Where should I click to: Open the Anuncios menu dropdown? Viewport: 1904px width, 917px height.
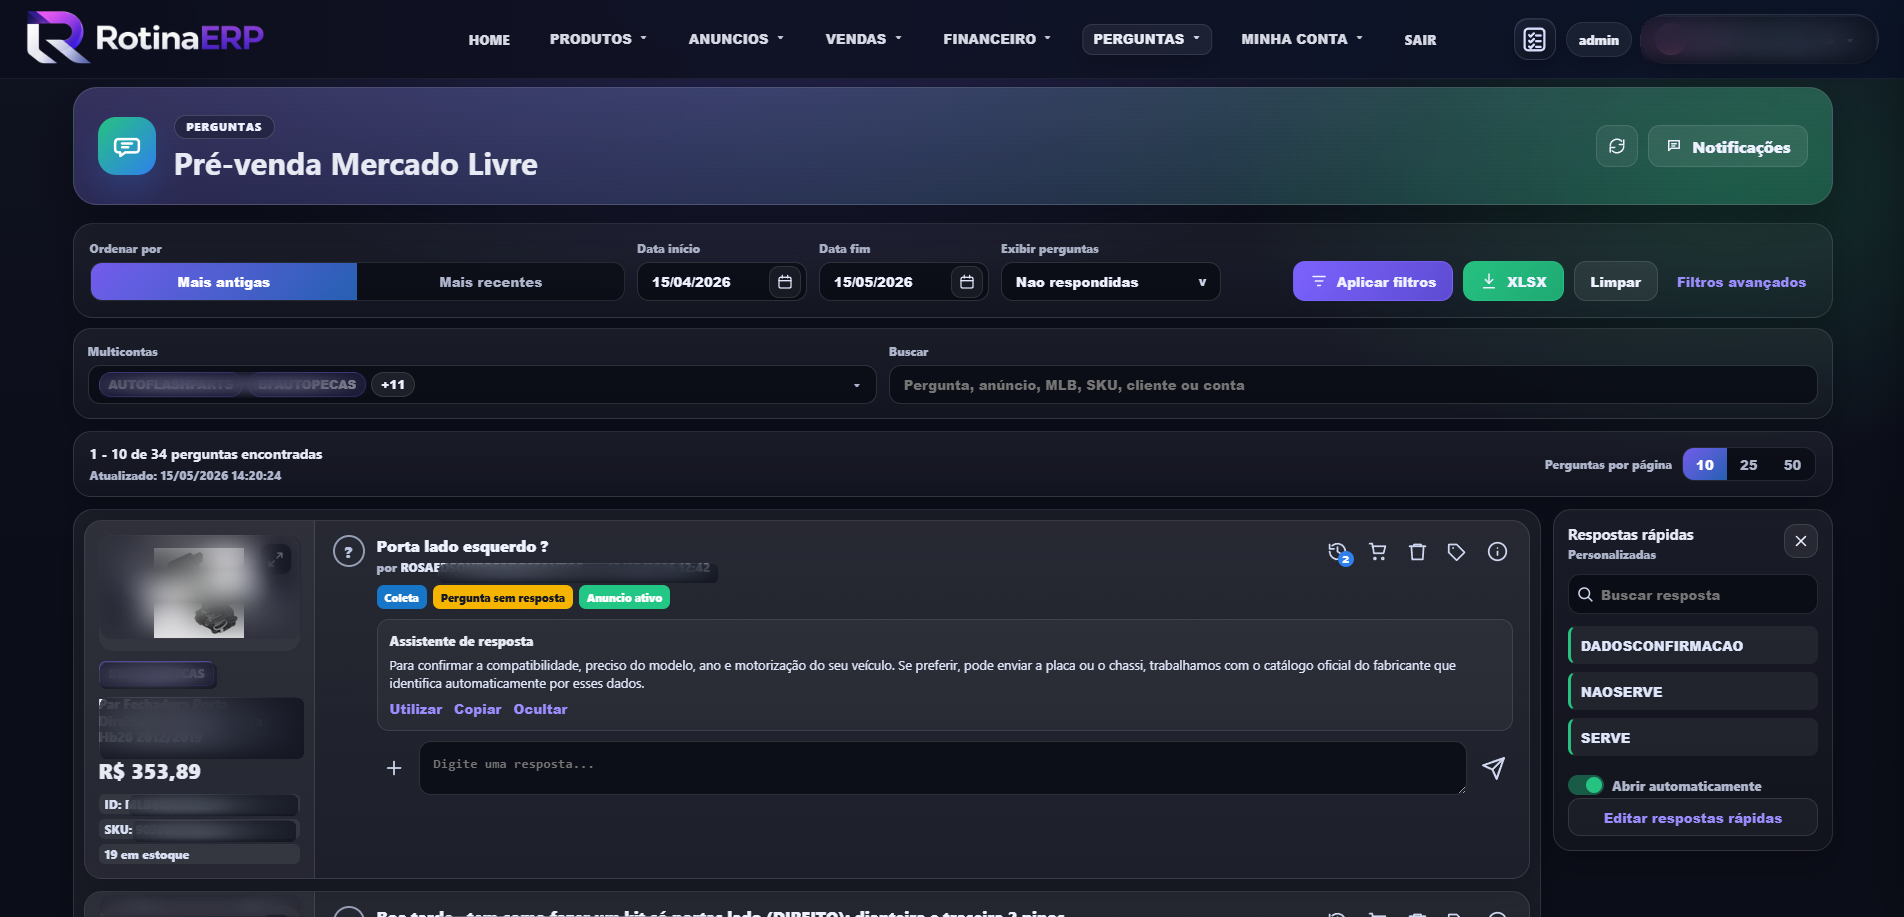736,39
